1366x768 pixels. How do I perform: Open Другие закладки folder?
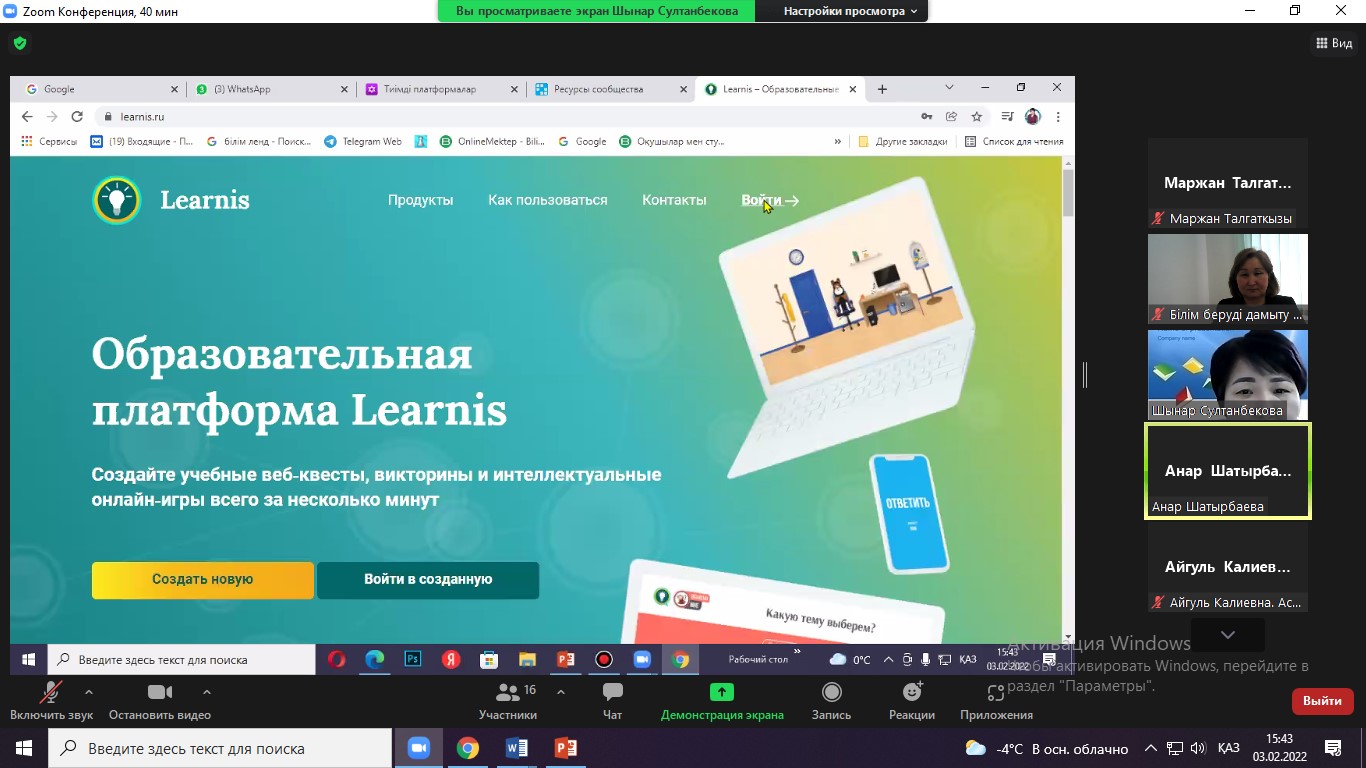[x=903, y=142]
